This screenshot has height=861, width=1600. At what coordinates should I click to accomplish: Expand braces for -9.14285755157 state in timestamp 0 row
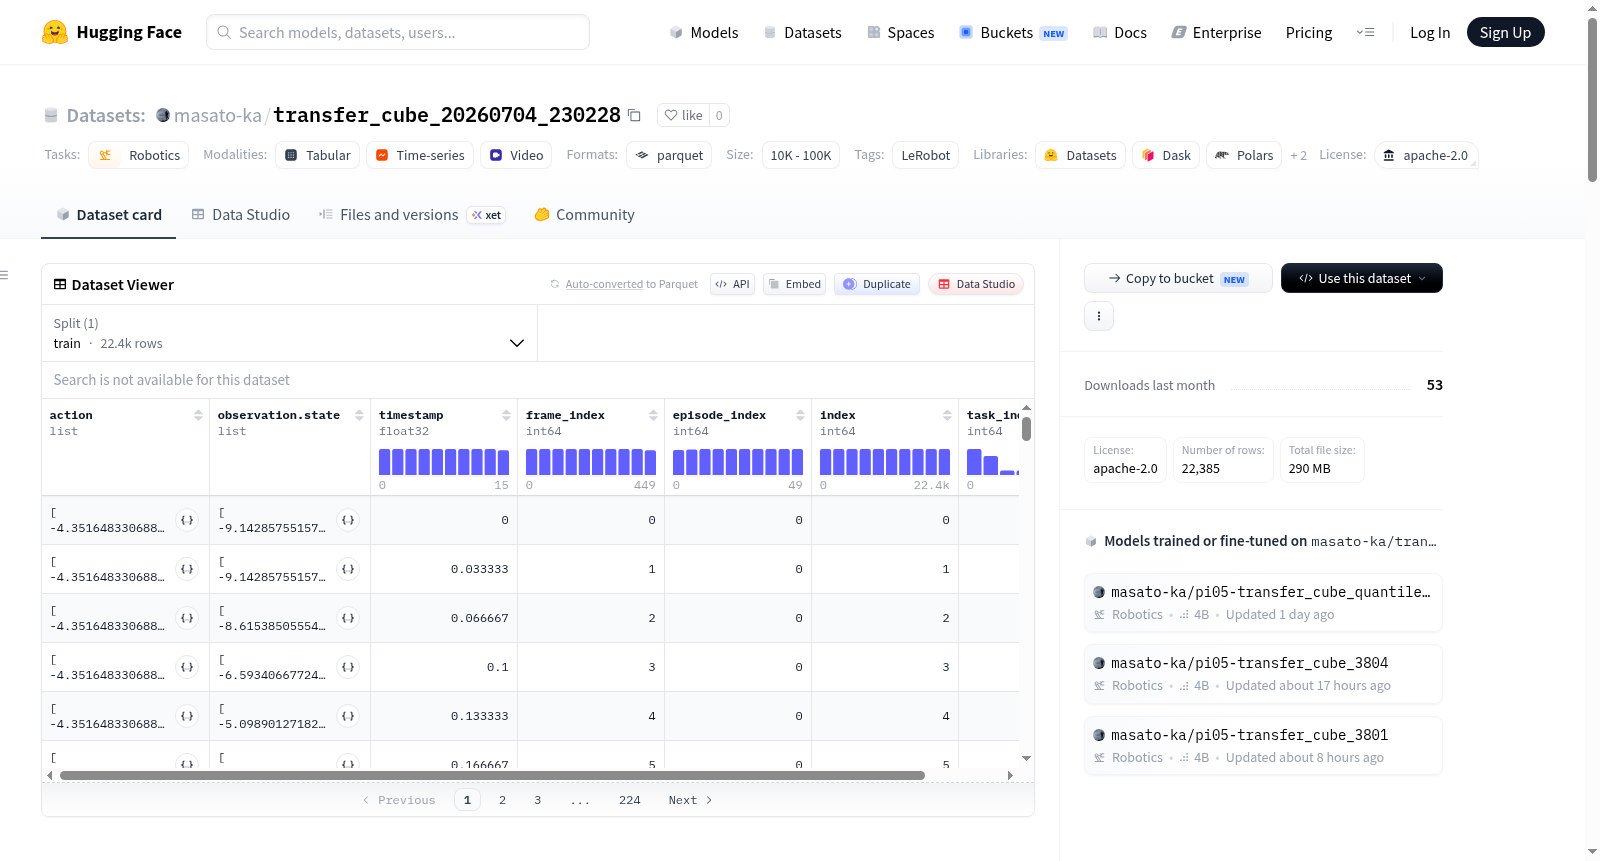coord(348,520)
